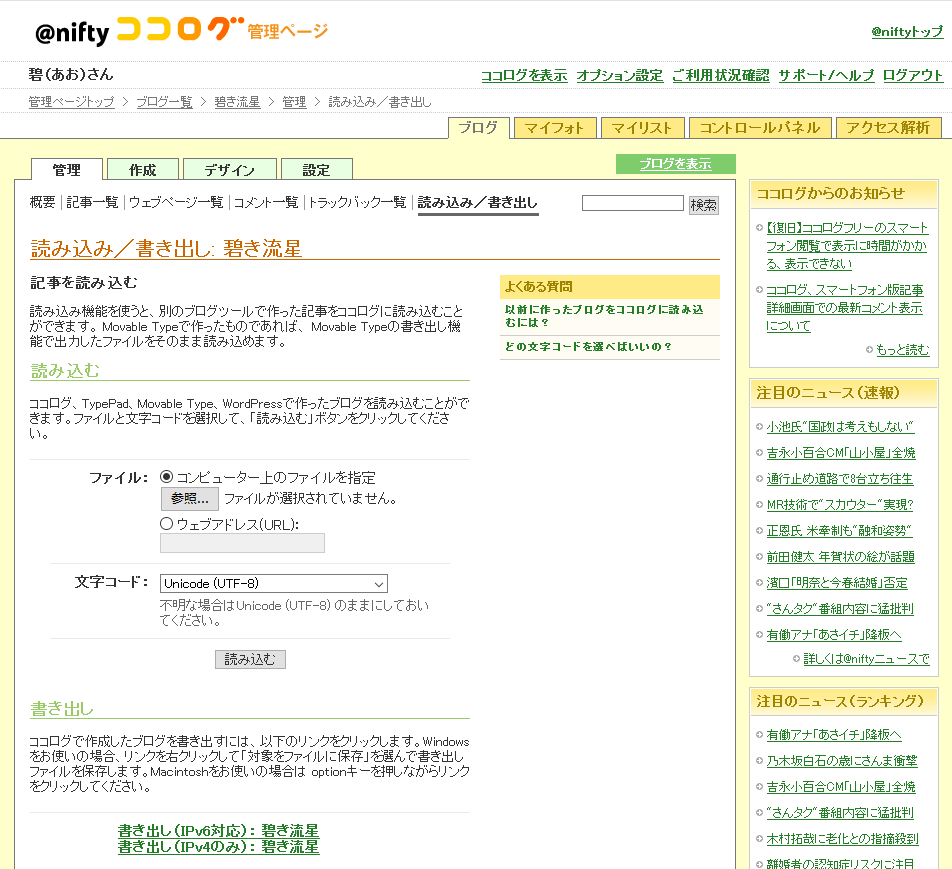Select ウェブアドレス(URL) radio button

click(x=166, y=523)
